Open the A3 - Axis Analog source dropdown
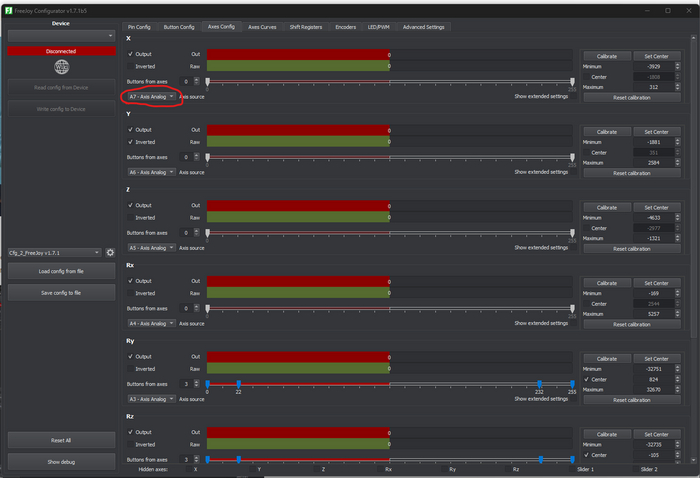Image resolution: width=700 pixels, height=478 pixels. click(x=151, y=399)
